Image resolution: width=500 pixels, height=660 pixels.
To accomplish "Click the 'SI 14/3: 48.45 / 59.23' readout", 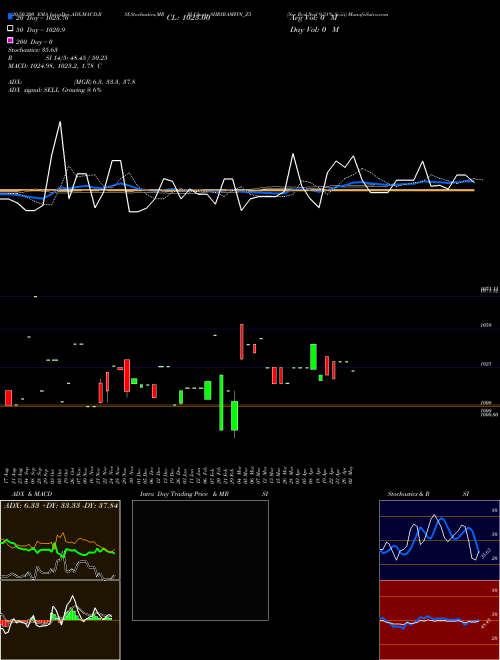I will [x=76, y=58].
